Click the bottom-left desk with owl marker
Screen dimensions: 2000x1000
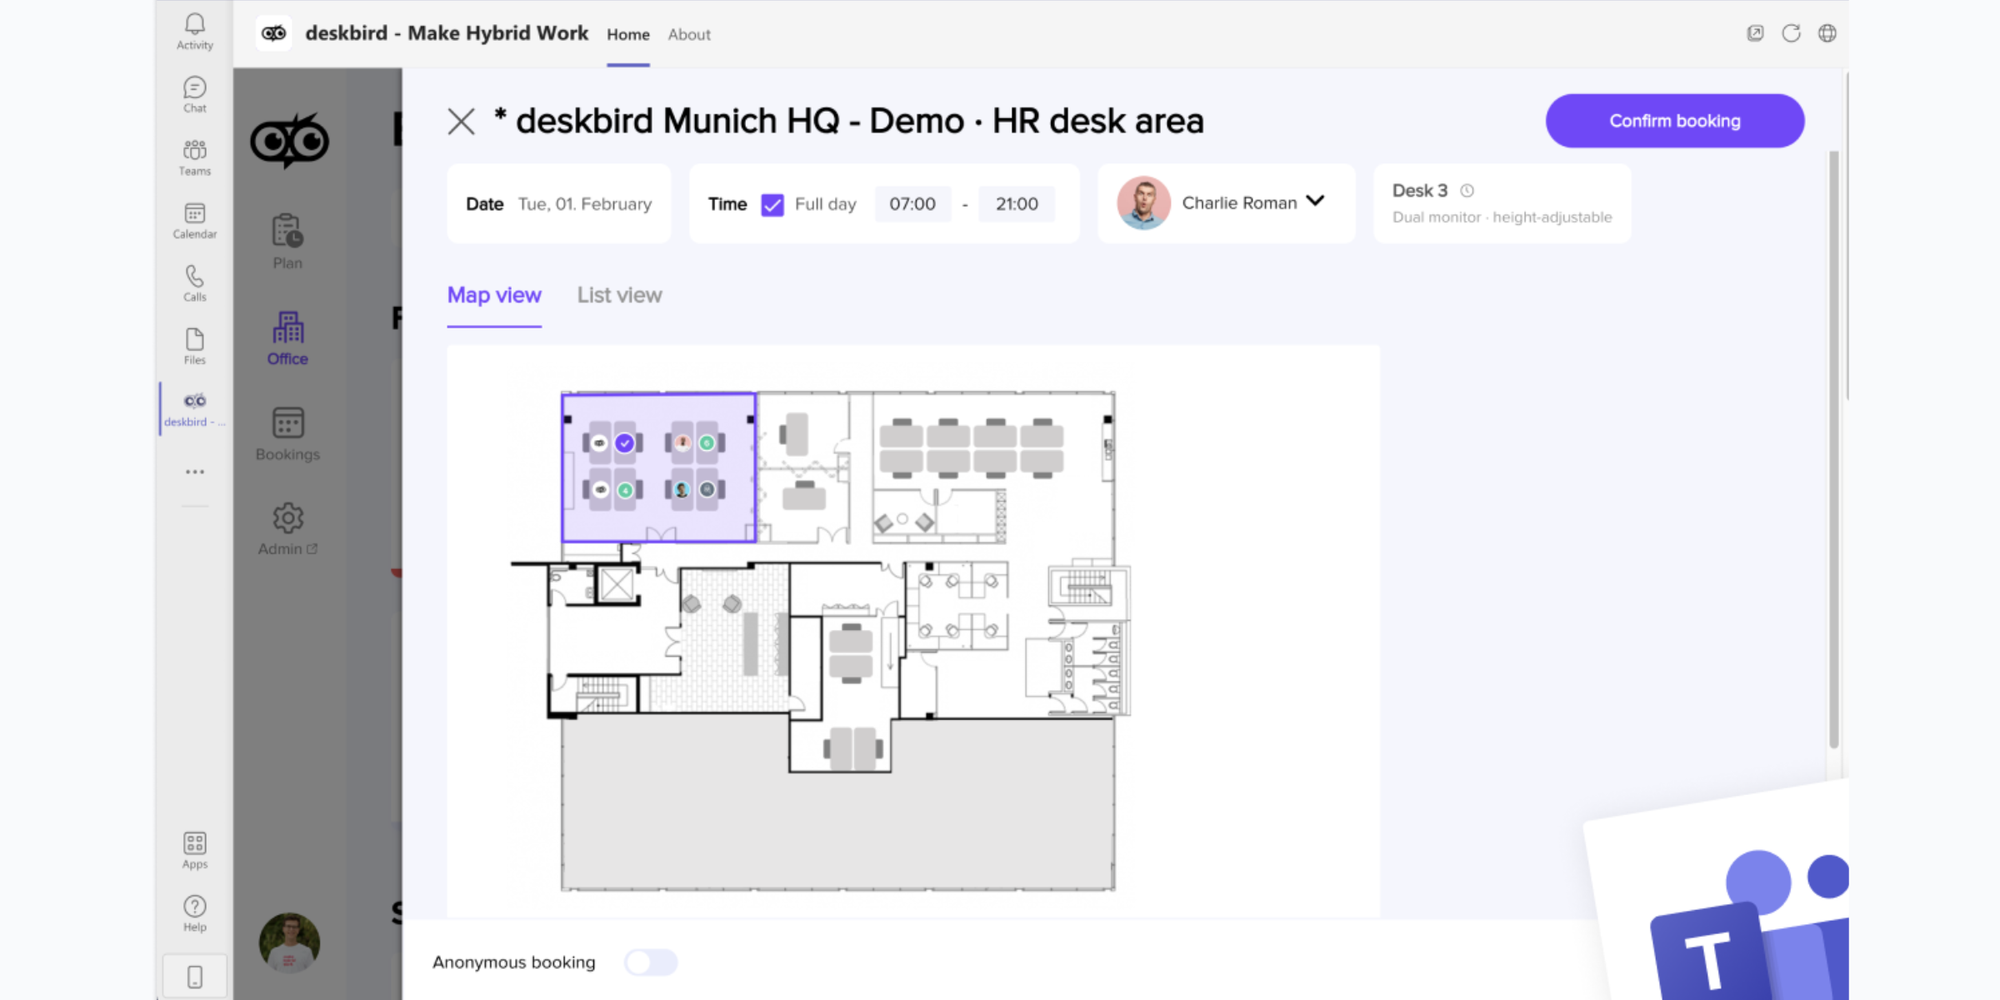coord(600,490)
